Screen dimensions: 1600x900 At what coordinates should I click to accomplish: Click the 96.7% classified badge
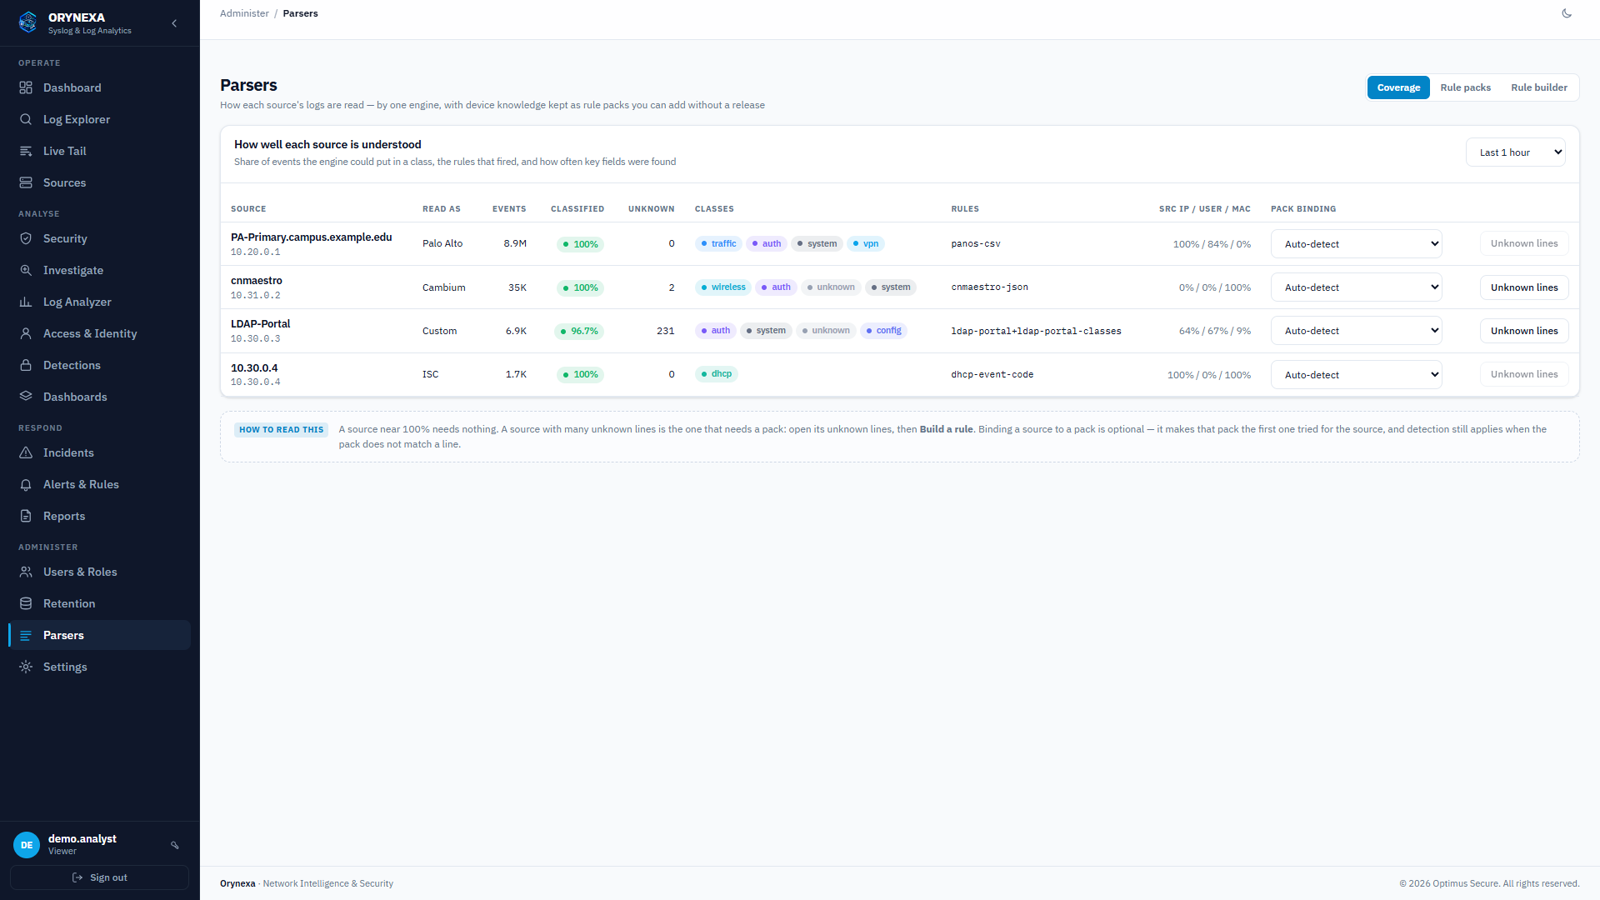(579, 331)
